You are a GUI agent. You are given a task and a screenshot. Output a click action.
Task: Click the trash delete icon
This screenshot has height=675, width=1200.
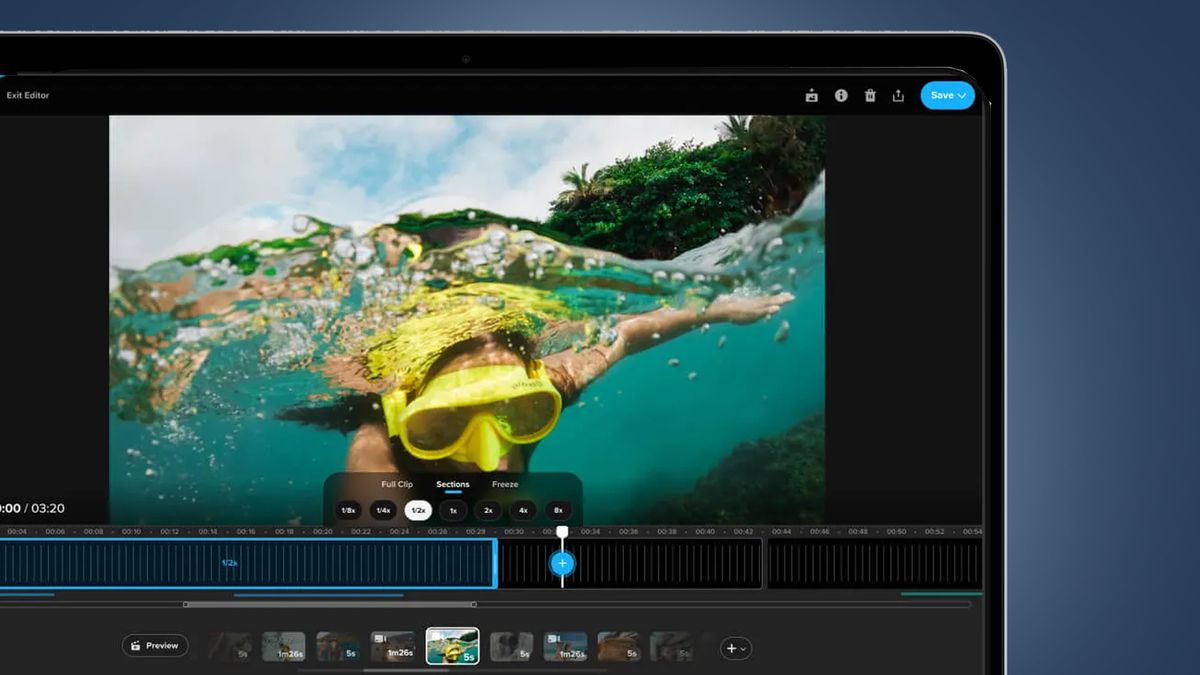870,96
